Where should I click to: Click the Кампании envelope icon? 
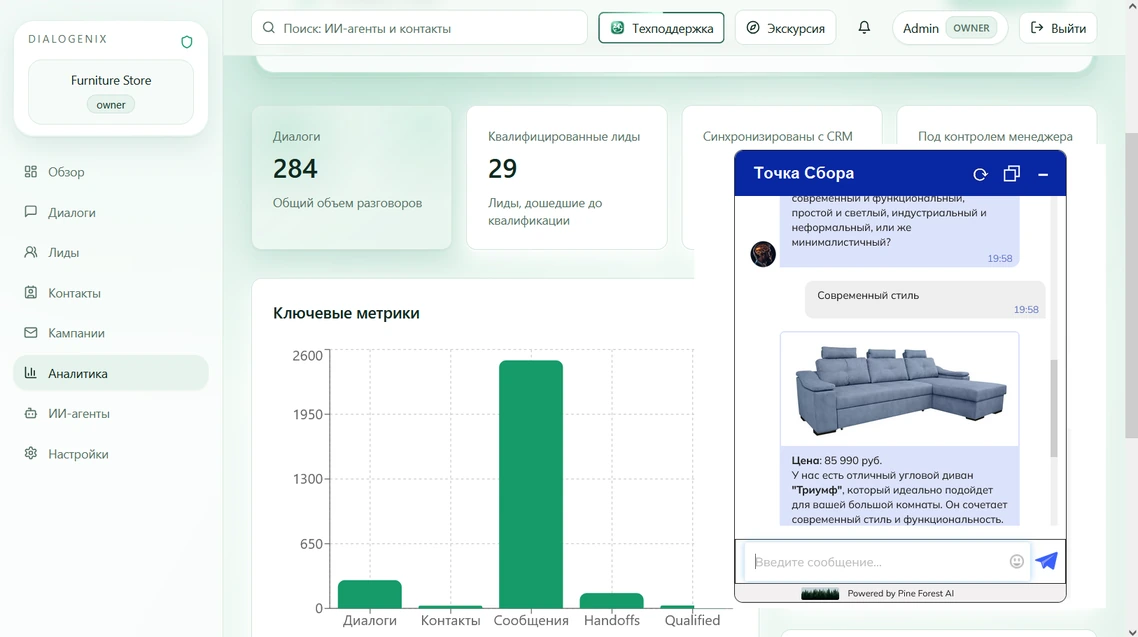[x=30, y=333]
